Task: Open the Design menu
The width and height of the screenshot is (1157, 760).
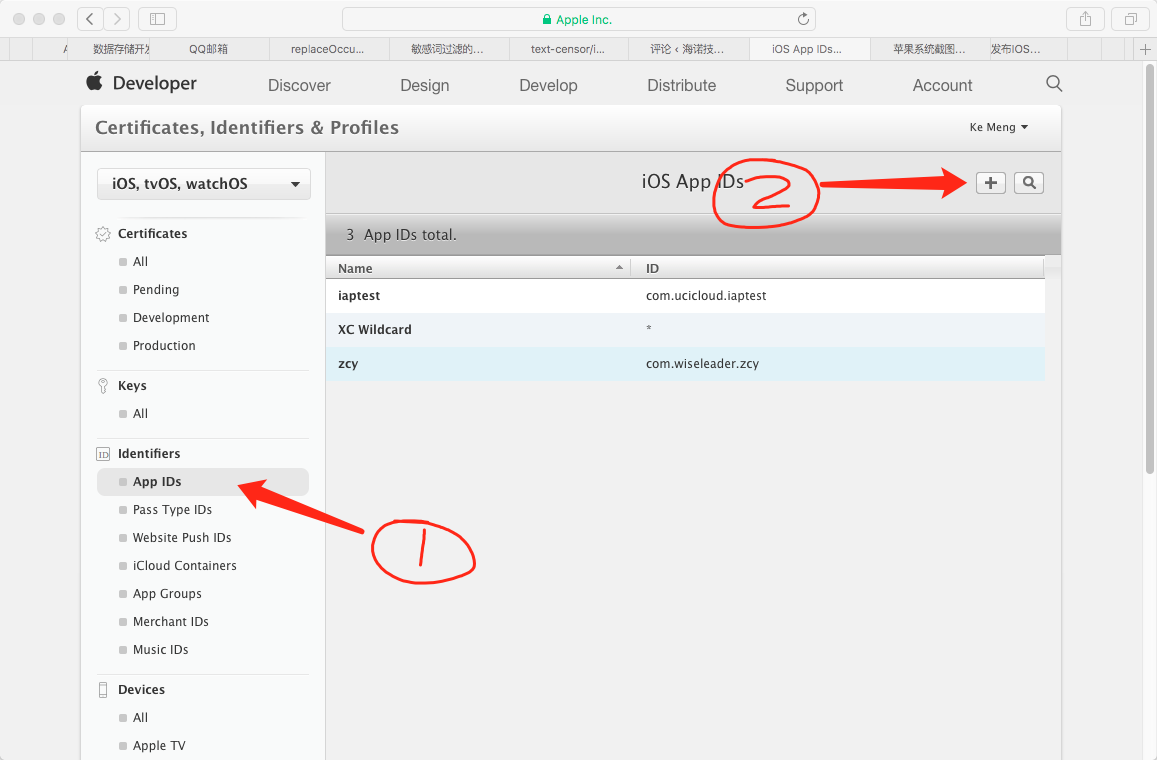Action: click(x=424, y=86)
